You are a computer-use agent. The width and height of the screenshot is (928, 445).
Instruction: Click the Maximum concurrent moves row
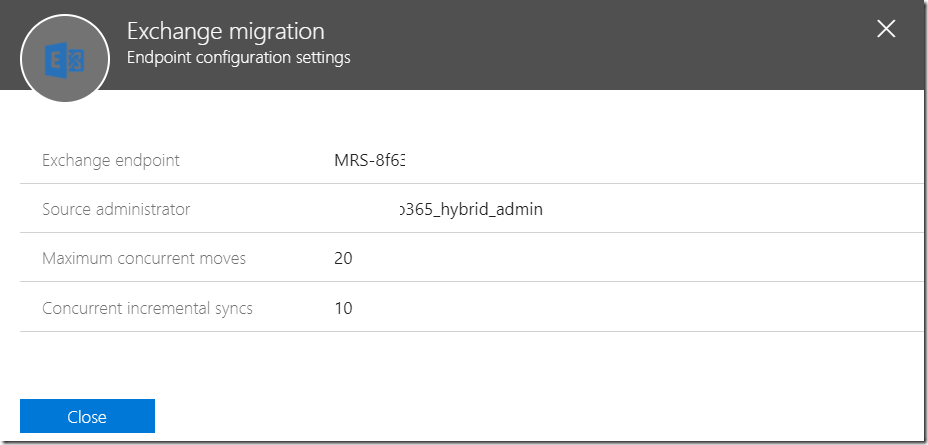click(x=472, y=258)
